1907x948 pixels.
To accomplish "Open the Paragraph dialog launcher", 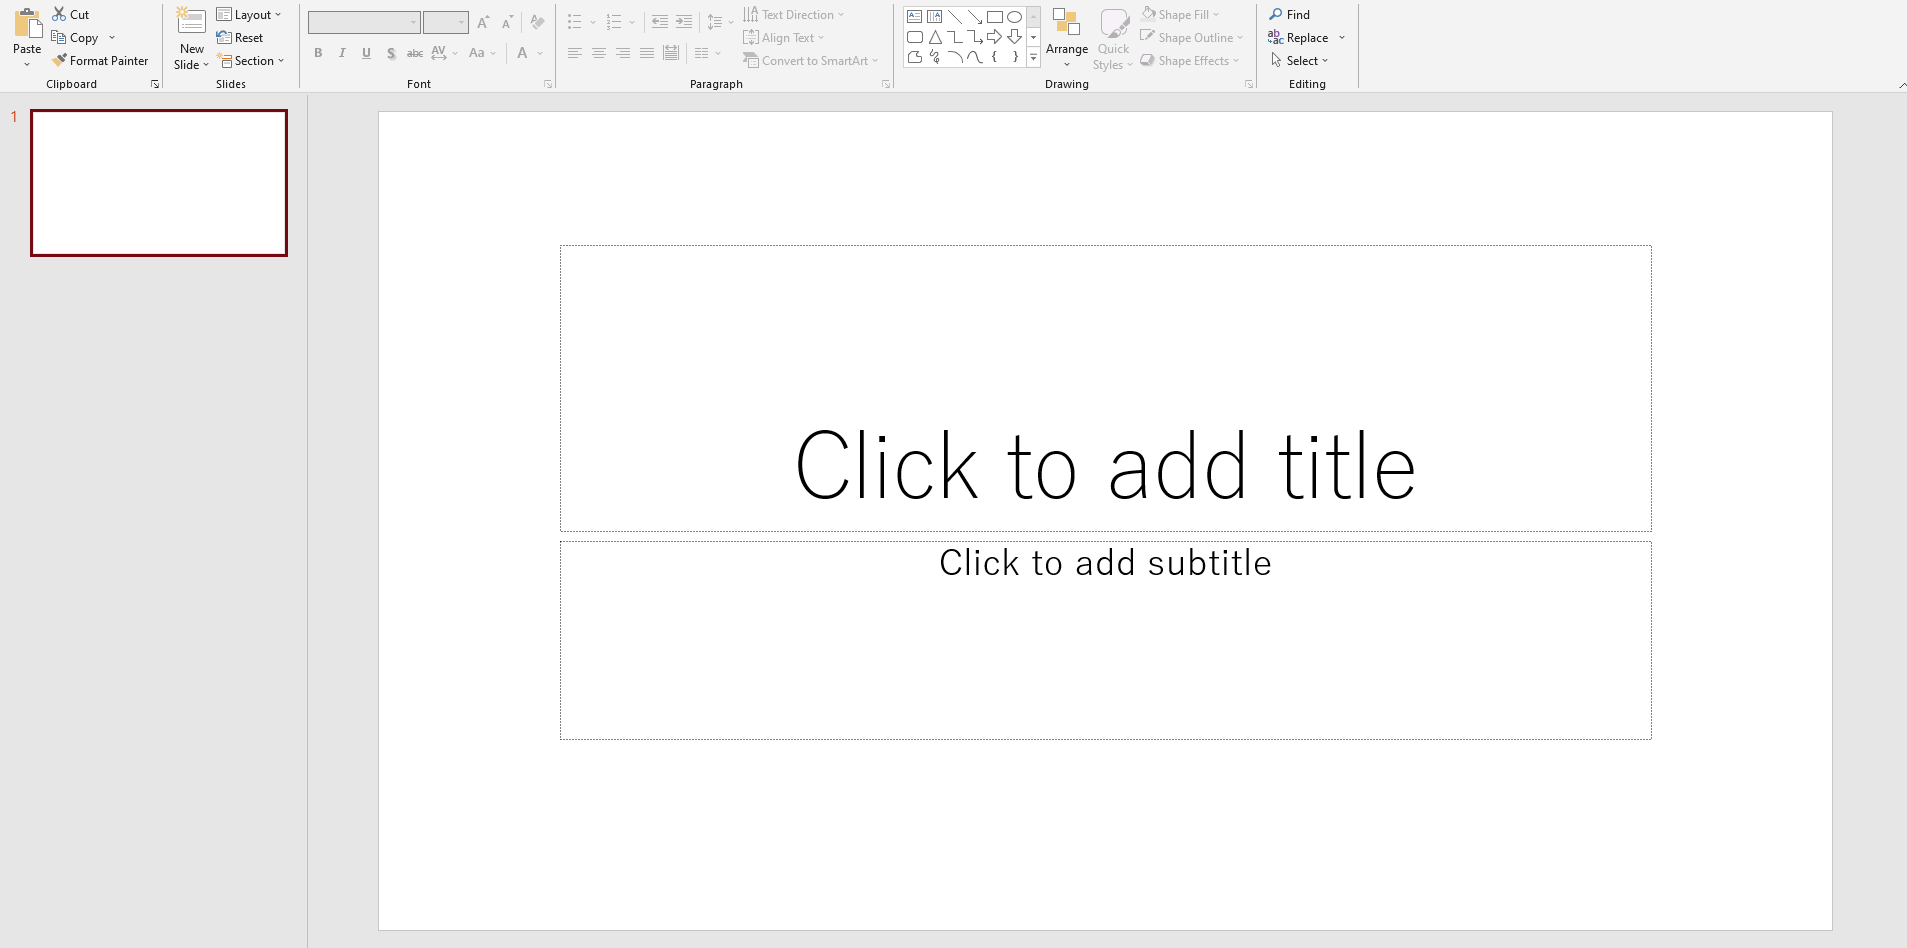I will 886,84.
